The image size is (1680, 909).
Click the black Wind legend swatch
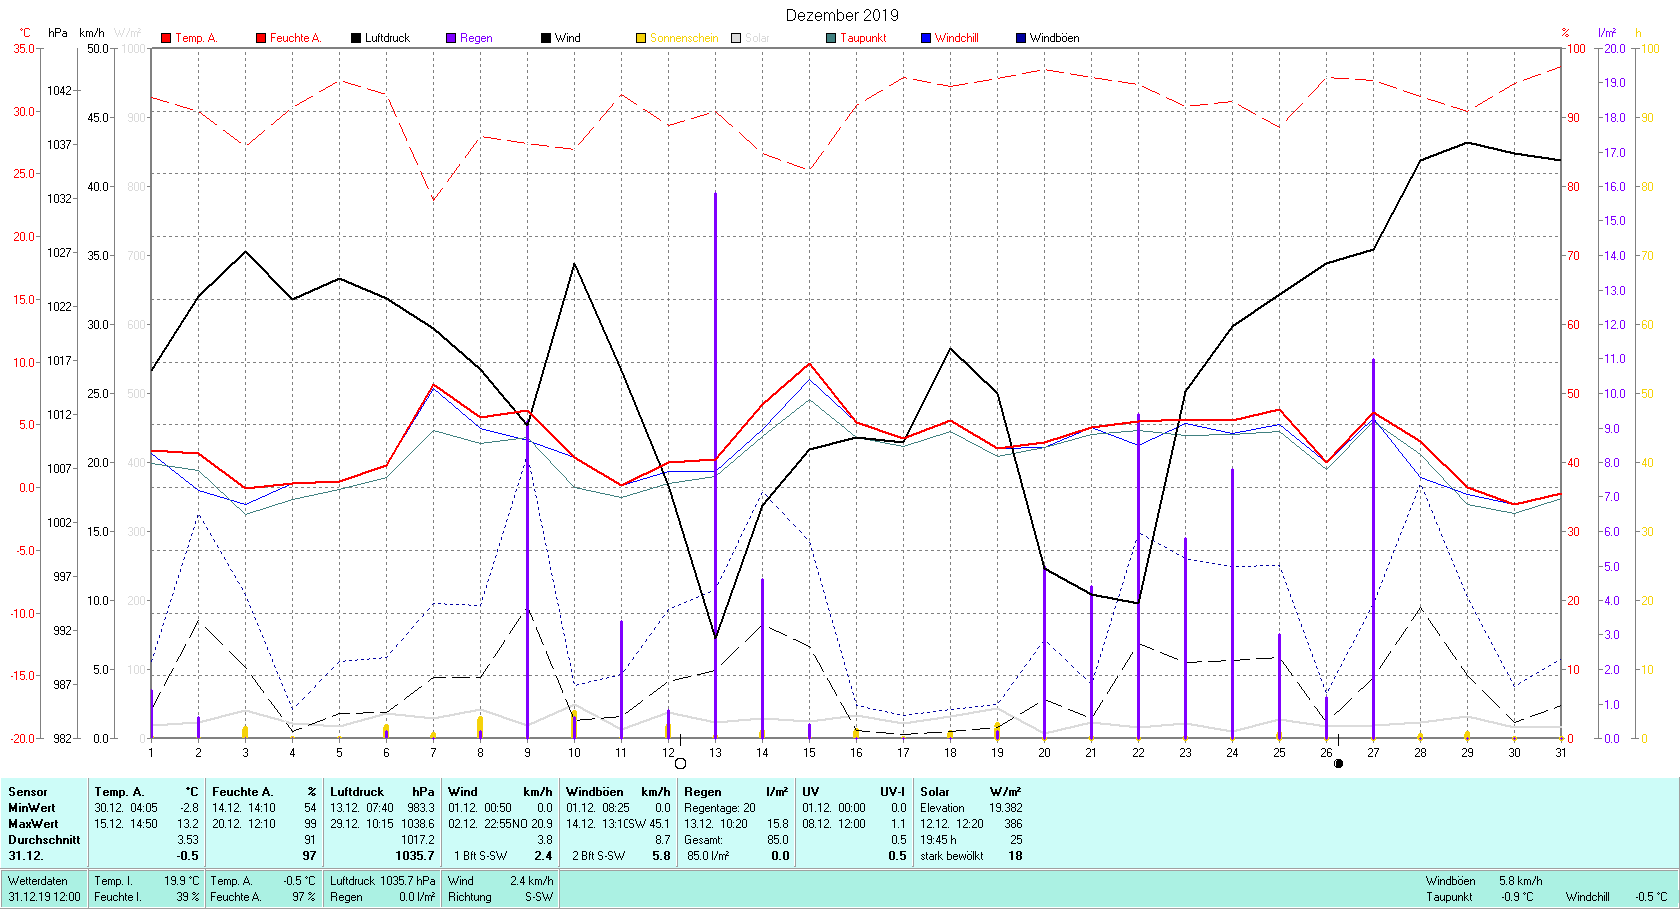click(546, 38)
